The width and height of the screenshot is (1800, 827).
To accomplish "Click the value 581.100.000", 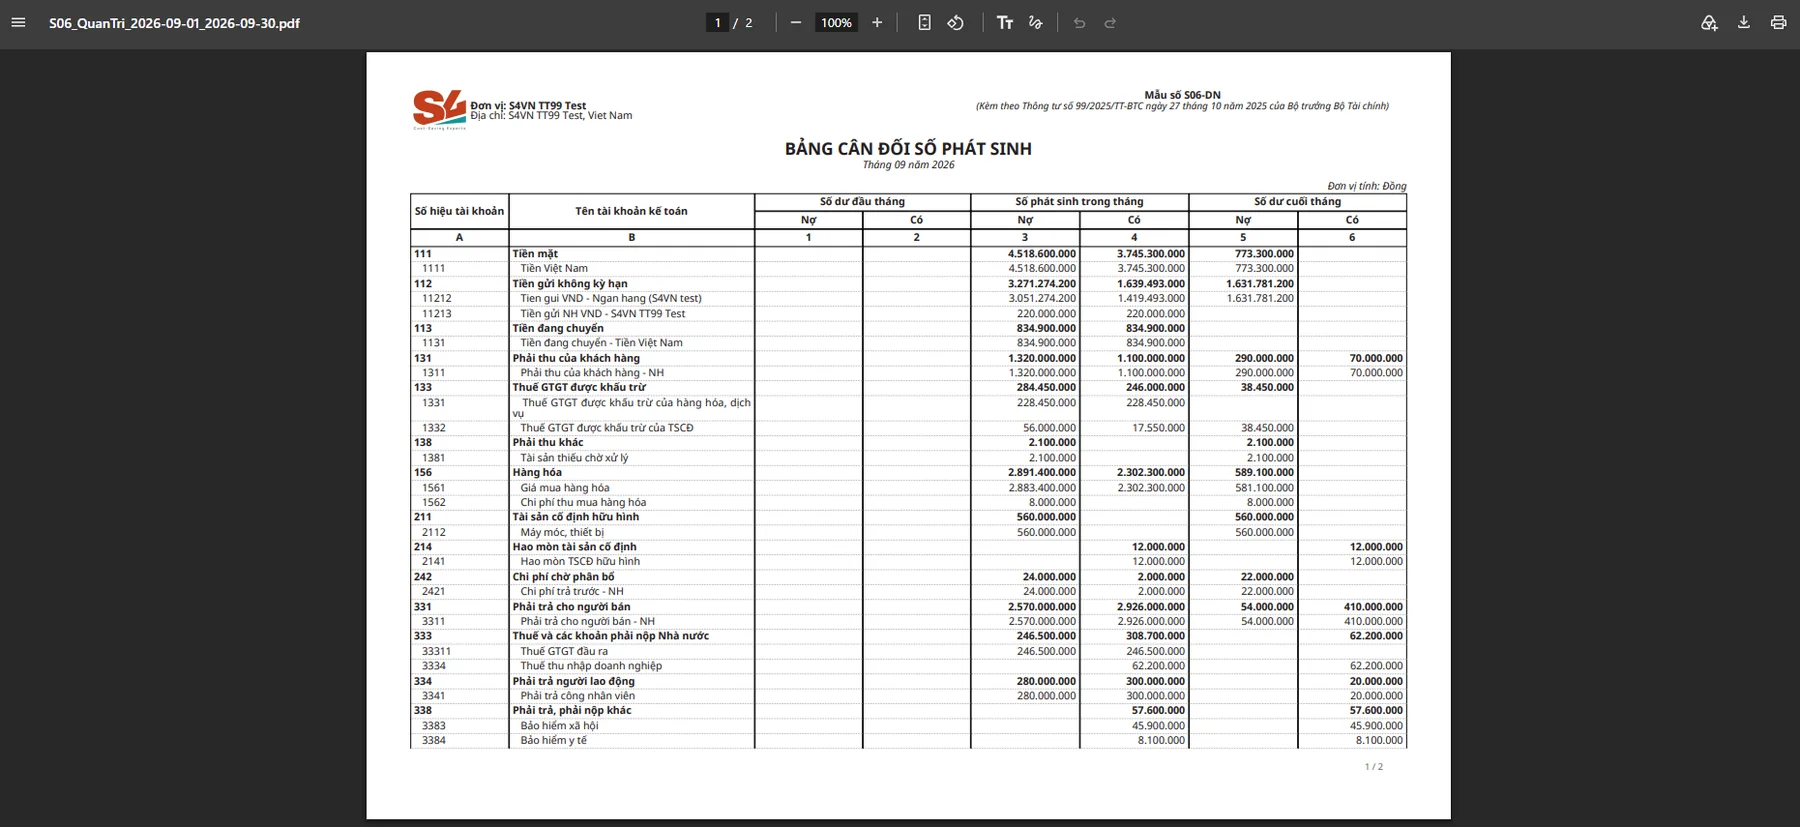I will tap(1264, 488).
